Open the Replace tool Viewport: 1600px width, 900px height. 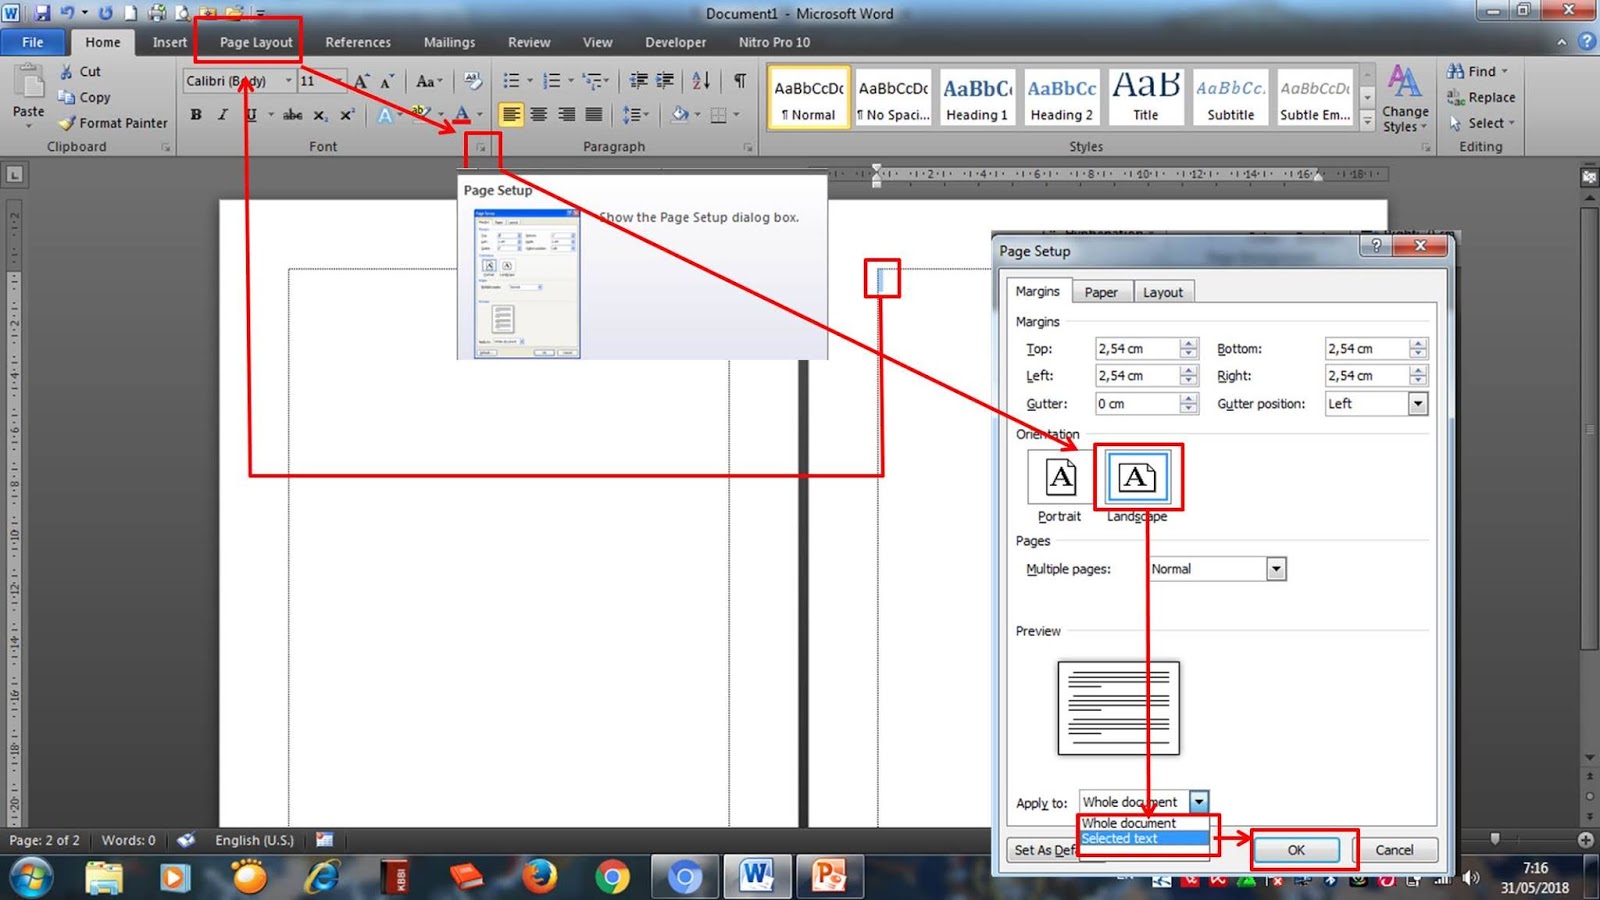(x=1480, y=97)
